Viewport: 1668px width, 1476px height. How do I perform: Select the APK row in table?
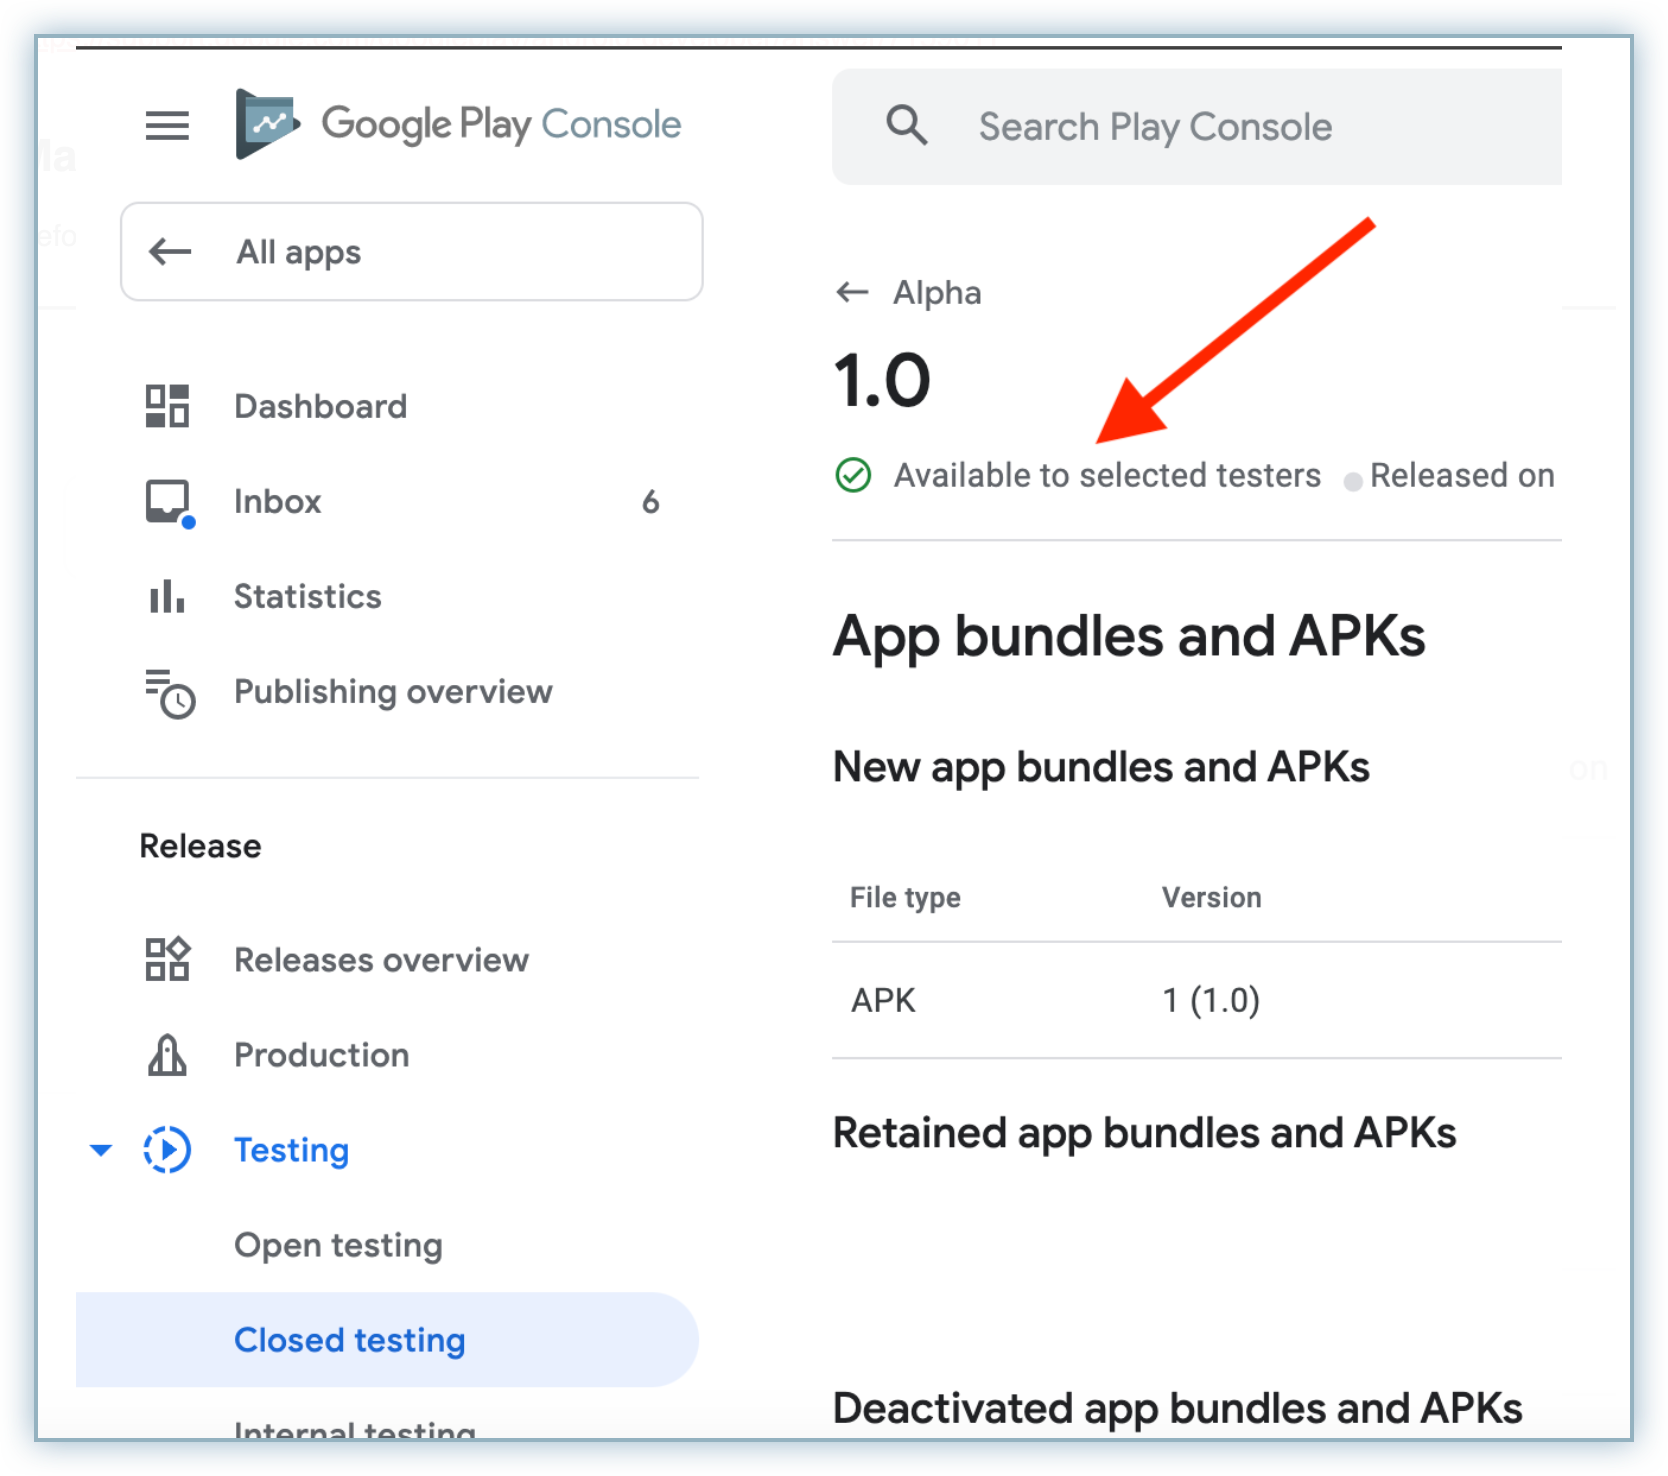pyautogui.click(x=1195, y=1000)
